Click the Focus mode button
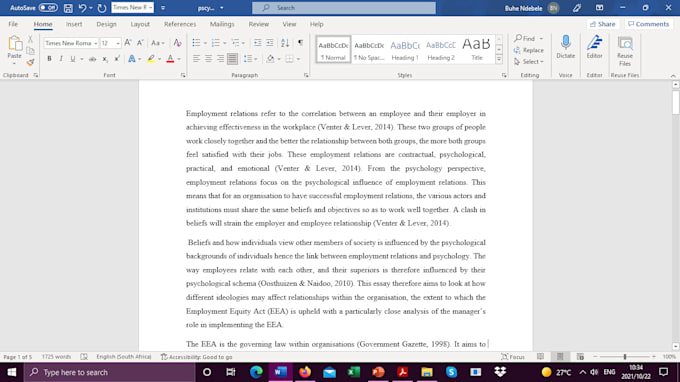This screenshot has height=382, width=680. [x=513, y=357]
